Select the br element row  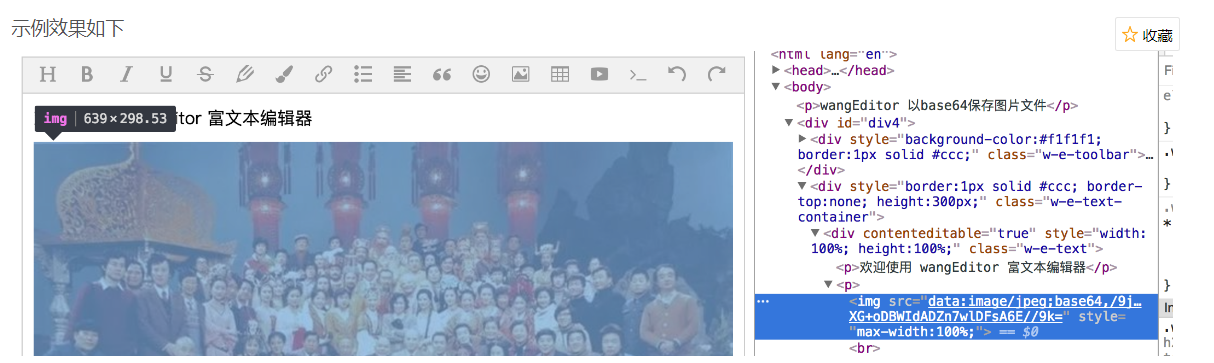point(864,348)
